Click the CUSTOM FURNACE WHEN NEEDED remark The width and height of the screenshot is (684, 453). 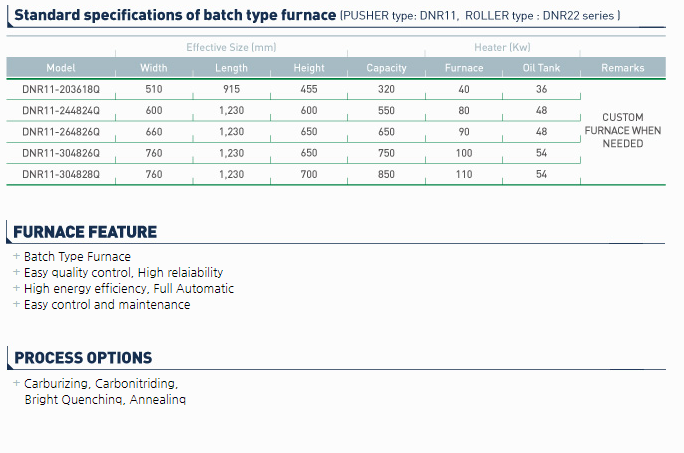tap(623, 130)
